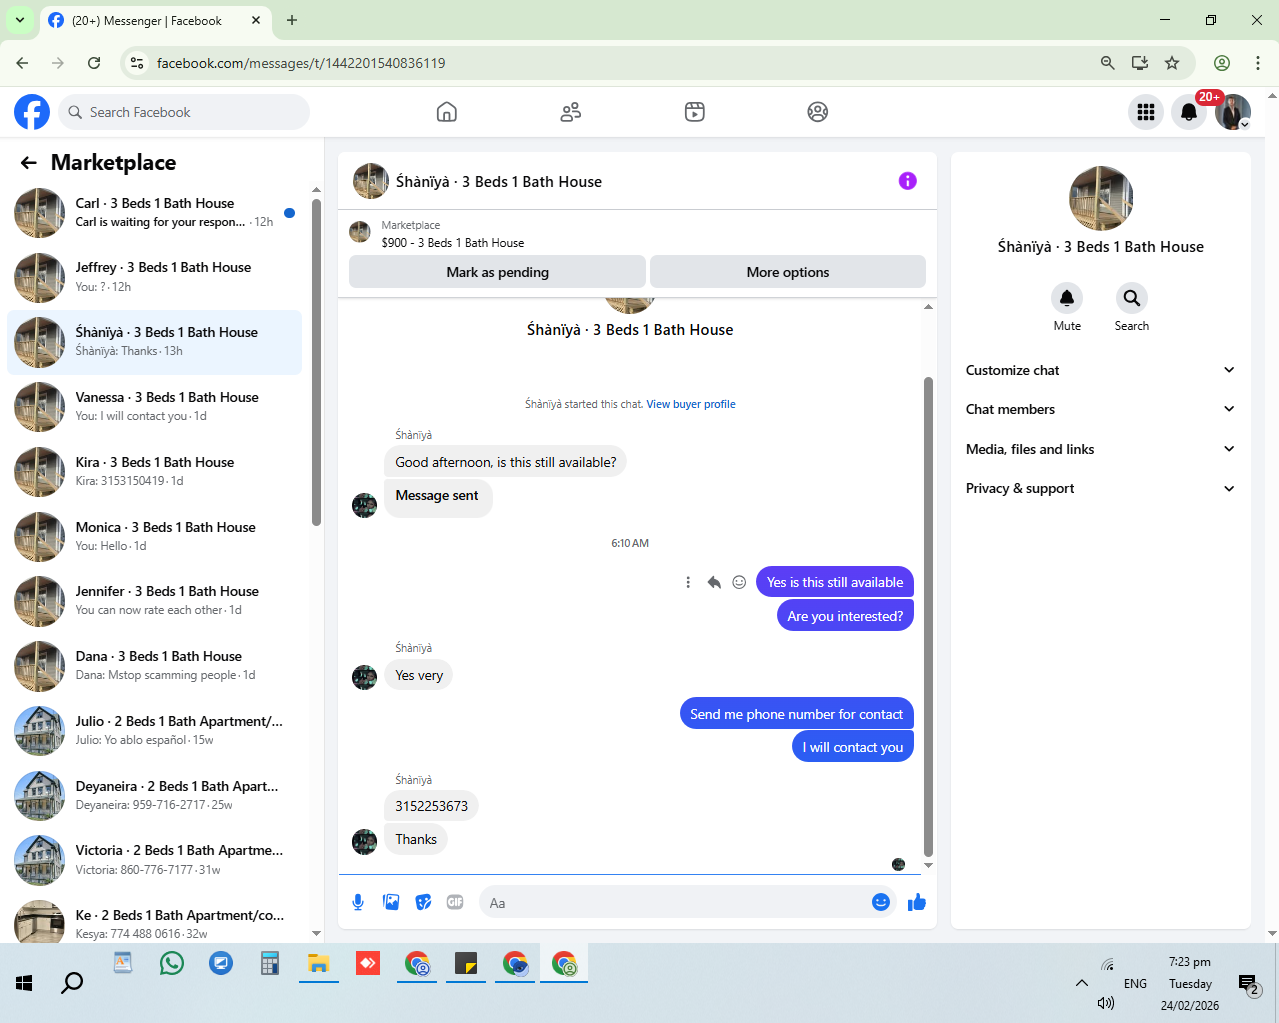Open Kira's conversation

pyautogui.click(x=155, y=472)
